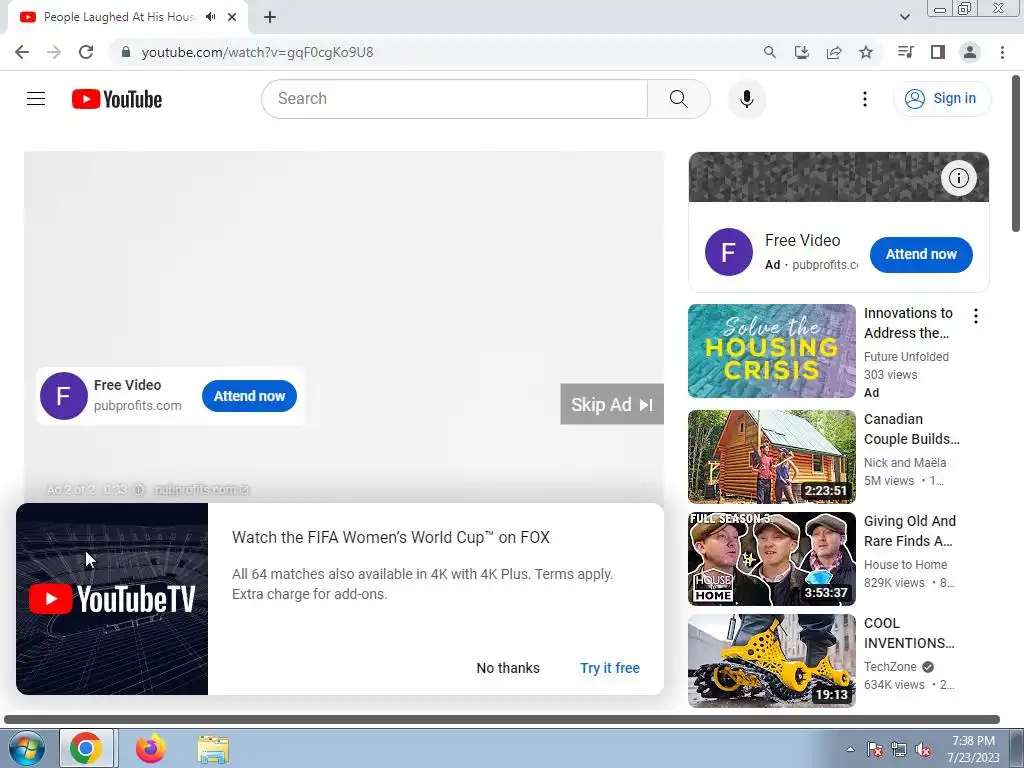
Task: Show hidden tray icons arrow
Action: [x=850, y=749]
